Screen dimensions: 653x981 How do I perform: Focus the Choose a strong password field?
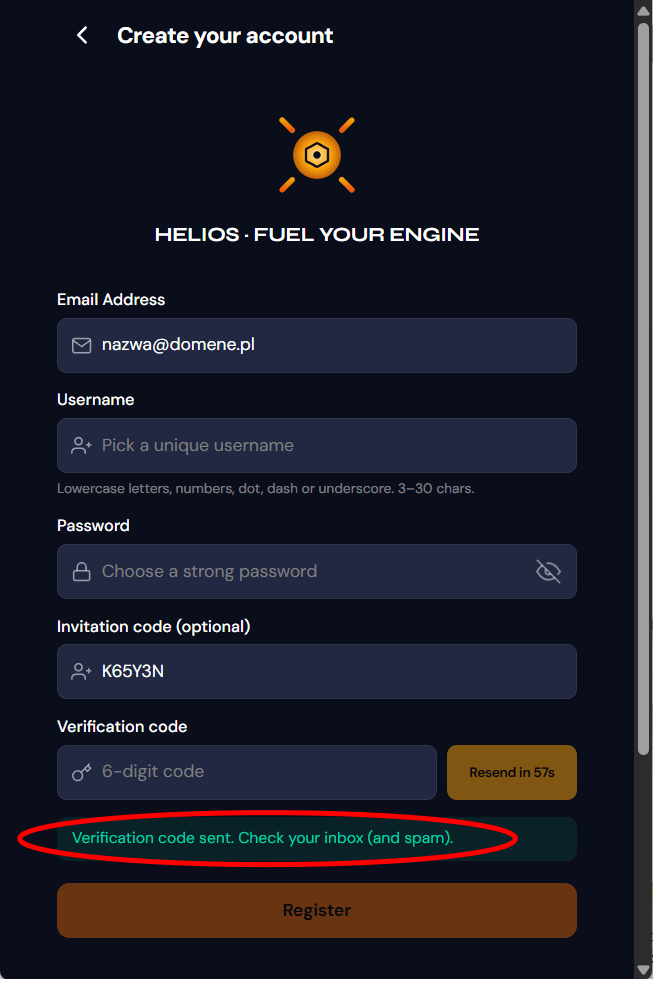(316, 571)
